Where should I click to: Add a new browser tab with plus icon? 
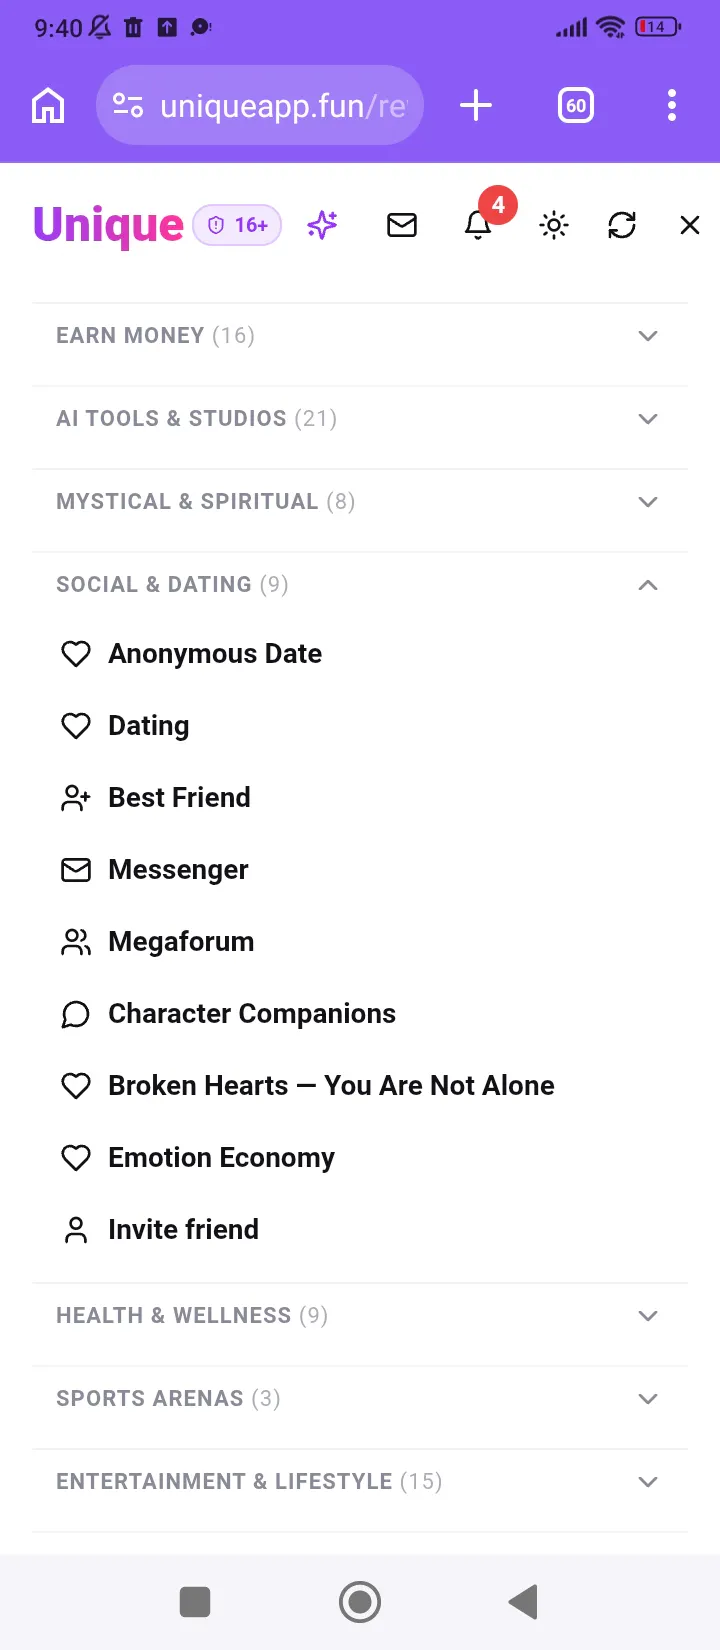tap(476, 105)
